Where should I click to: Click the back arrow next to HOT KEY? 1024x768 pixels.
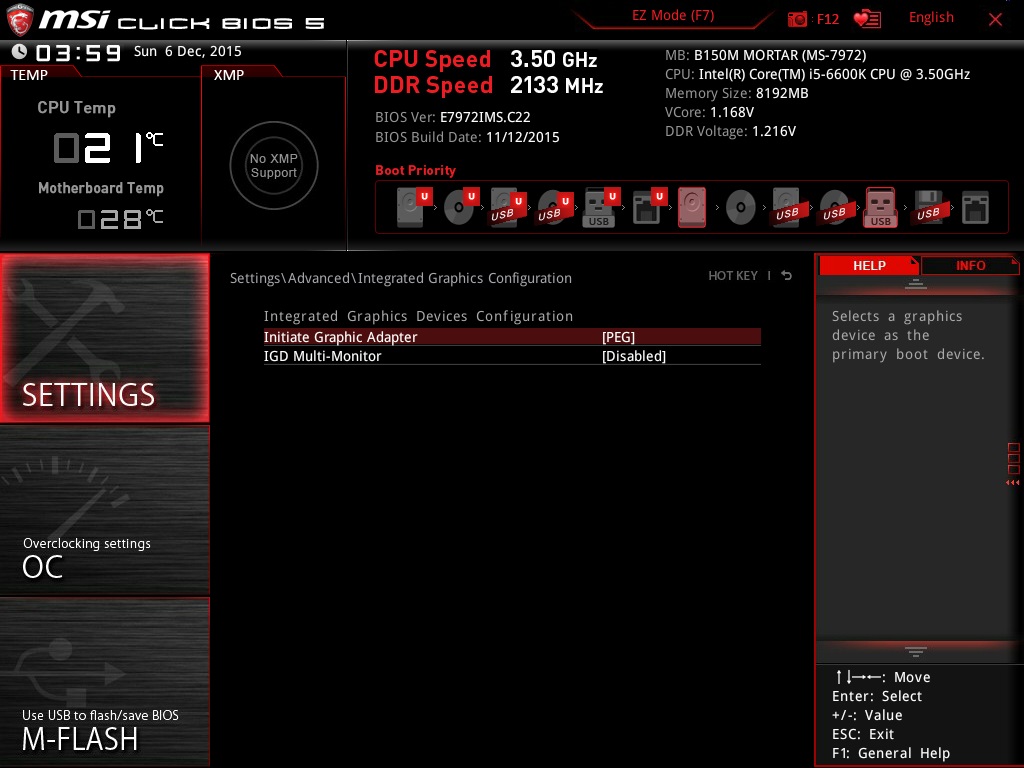tap(787, 276)
